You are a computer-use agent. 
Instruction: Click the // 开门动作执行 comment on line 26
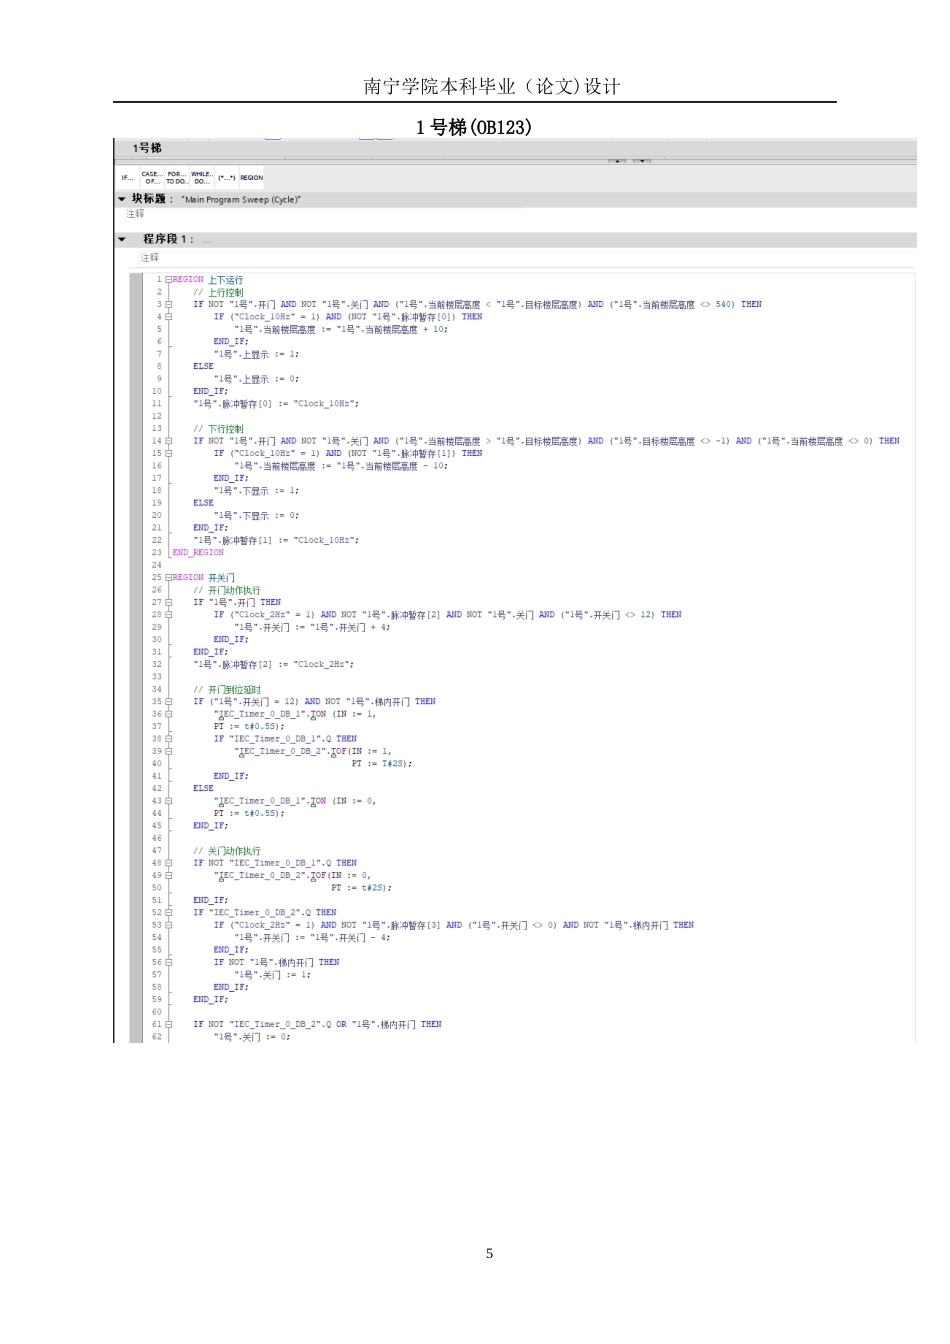[x=227, y=590]
